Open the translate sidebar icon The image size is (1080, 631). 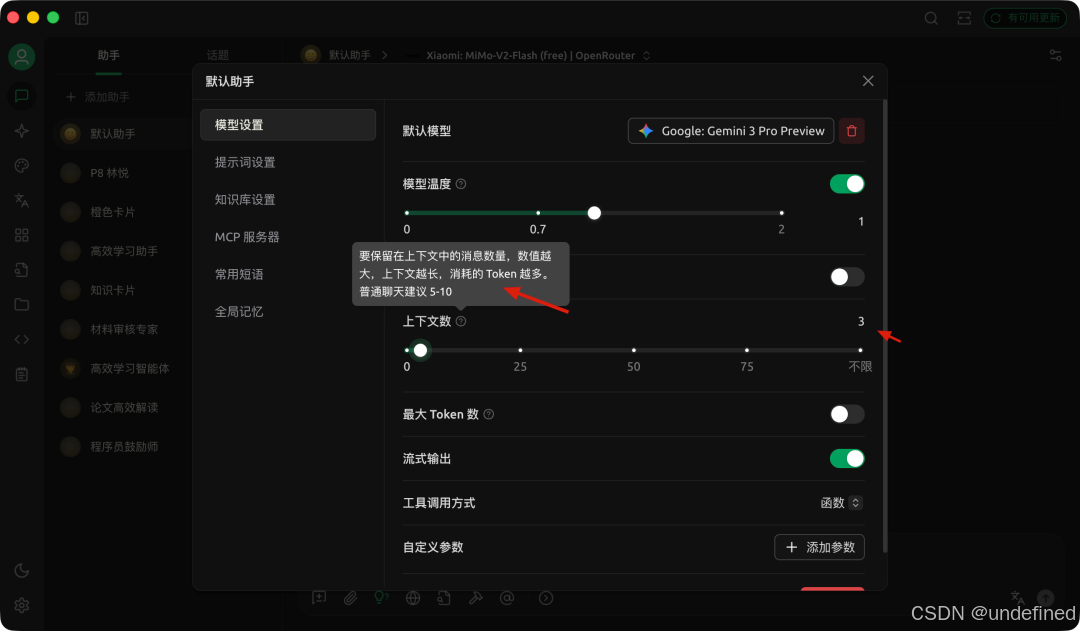21,200
